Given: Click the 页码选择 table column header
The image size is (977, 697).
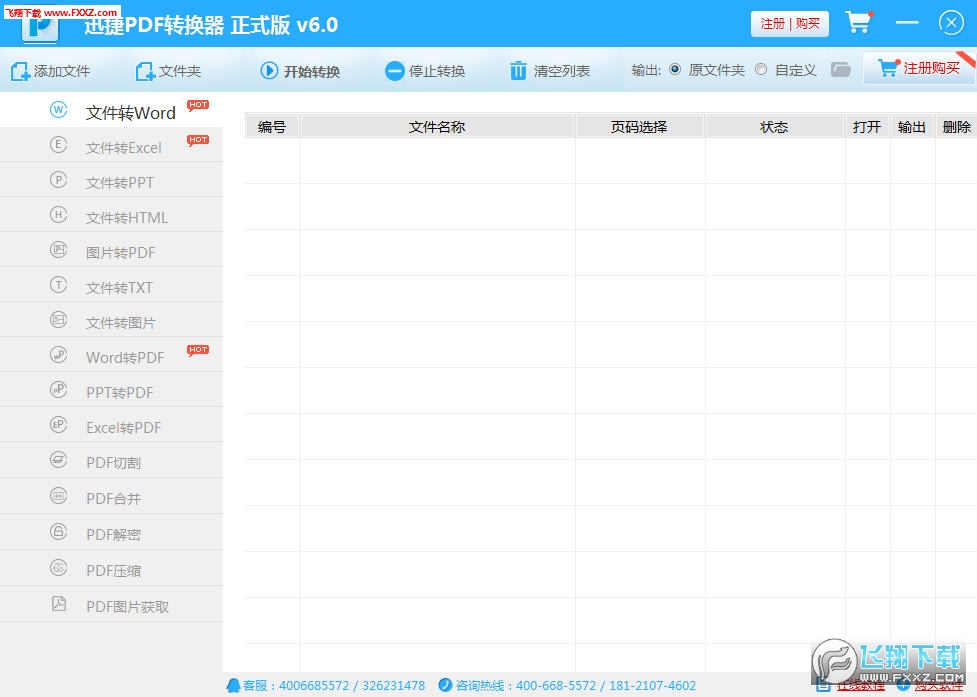Looking at the screenshot, I should 640,126.
